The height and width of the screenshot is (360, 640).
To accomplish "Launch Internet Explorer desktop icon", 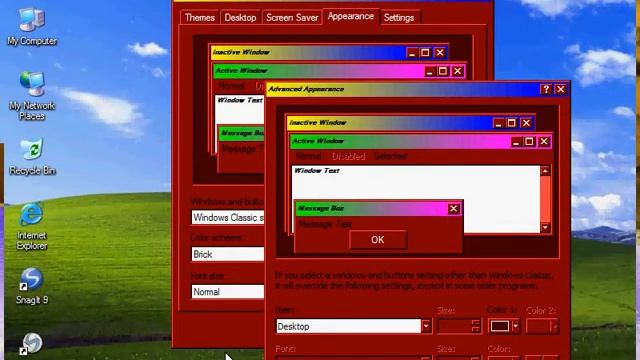I will tap(32, 227).
